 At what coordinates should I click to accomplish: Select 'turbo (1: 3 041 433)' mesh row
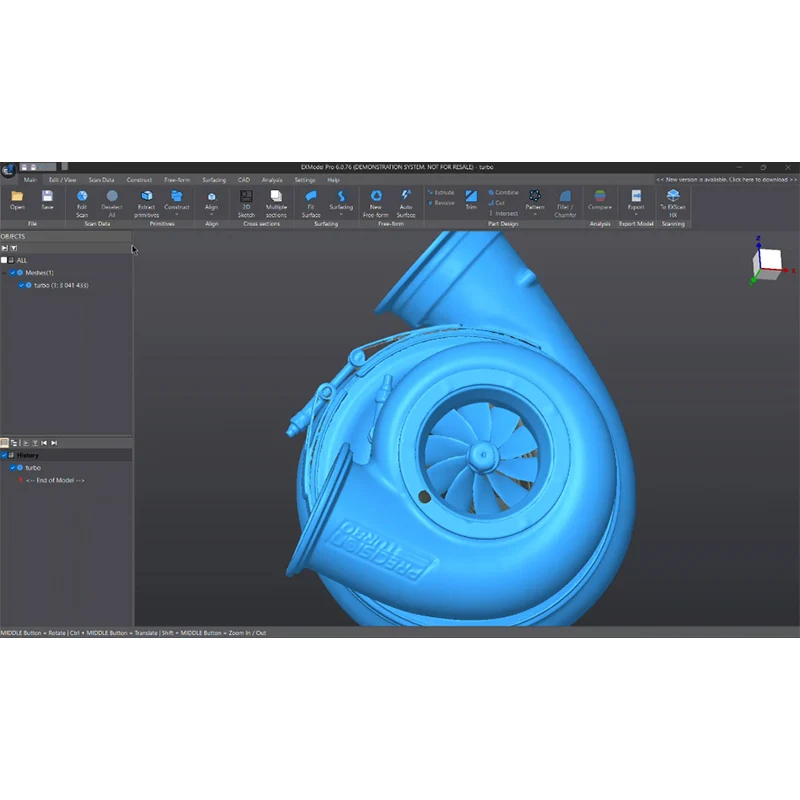click(x=61, y=285)
